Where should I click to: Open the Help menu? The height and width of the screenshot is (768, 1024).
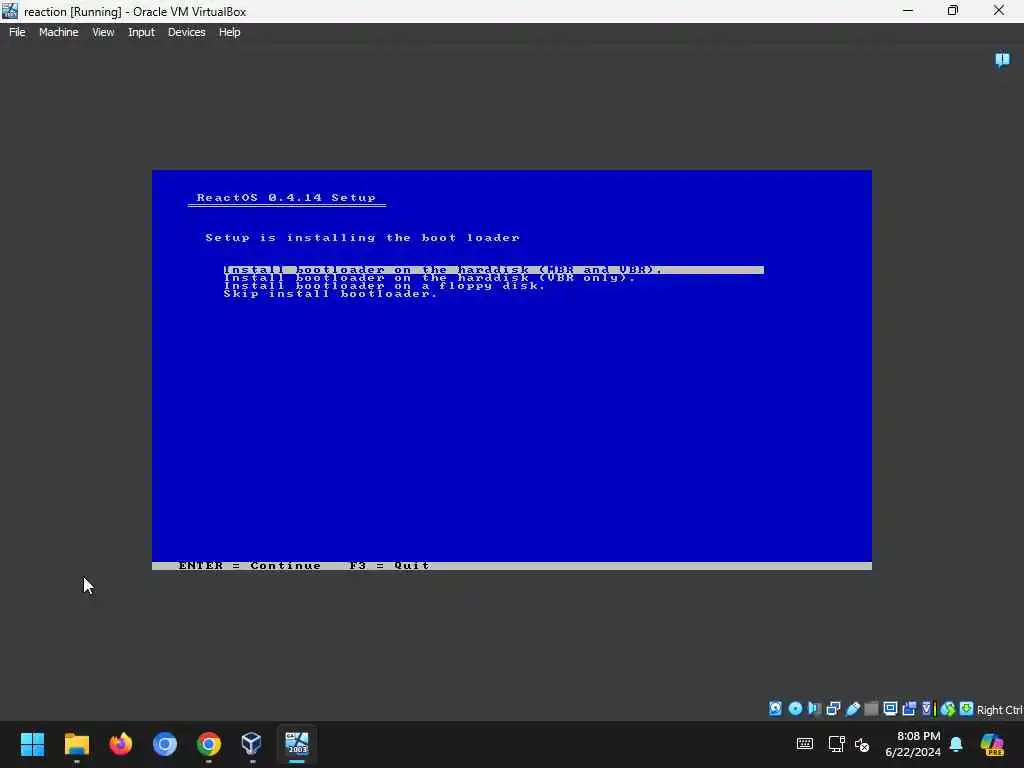point(229,32)
